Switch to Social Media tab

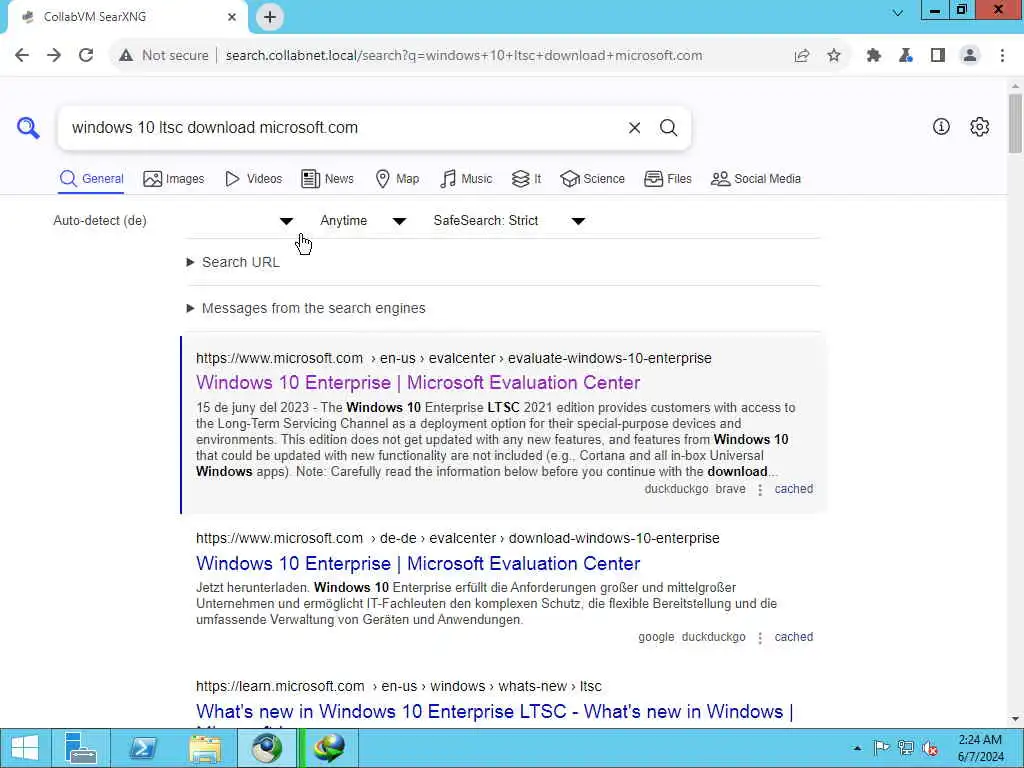pyautogui.click(x=756, y=179)
